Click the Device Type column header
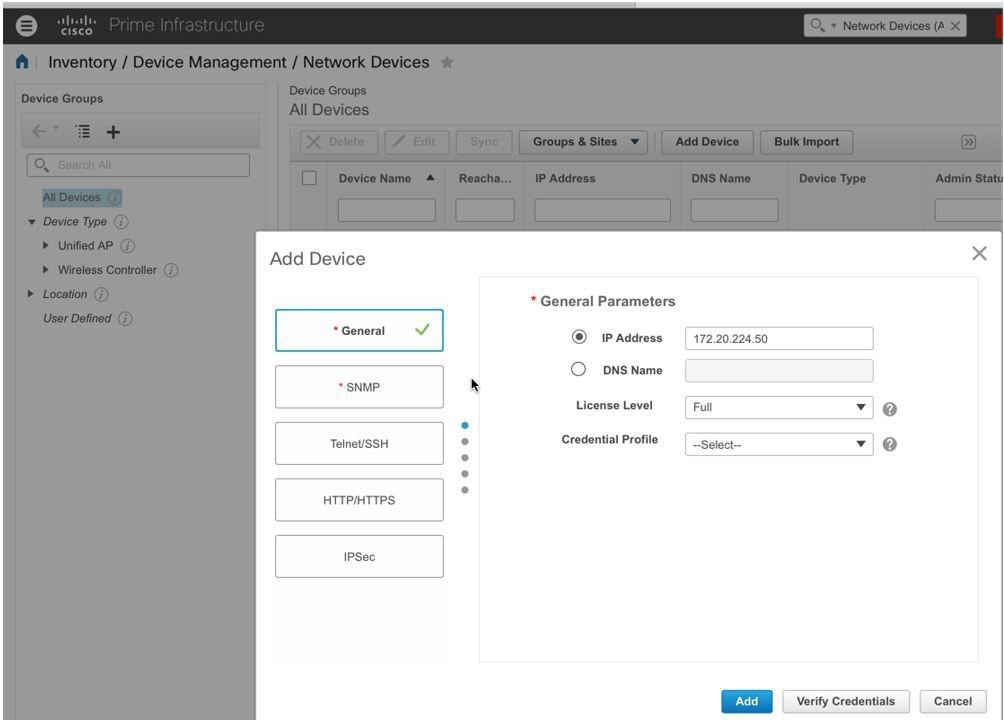Screen dimensions: 1004x720 pyautogui.click(x=832, y=179)
